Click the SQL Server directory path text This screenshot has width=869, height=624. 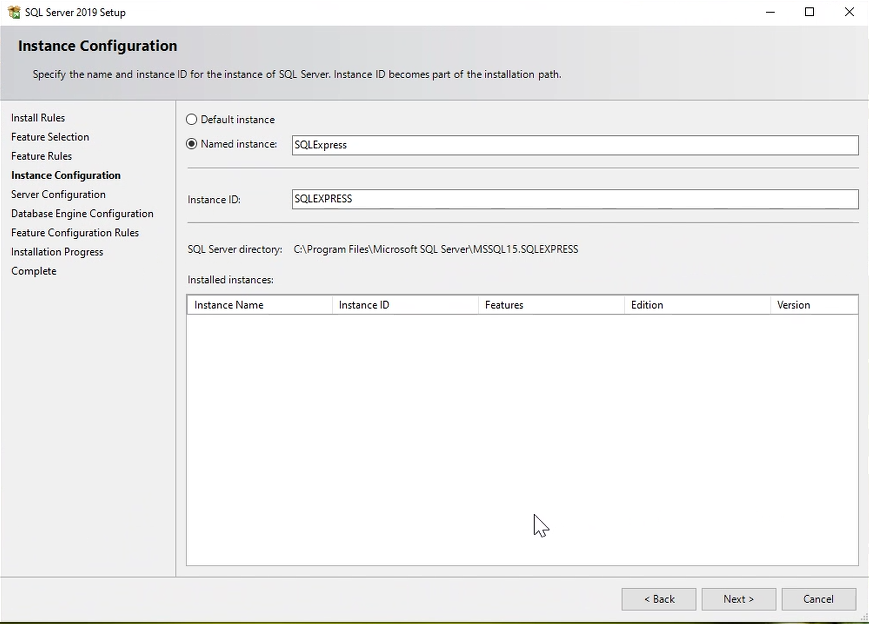[x=436, y=249]
